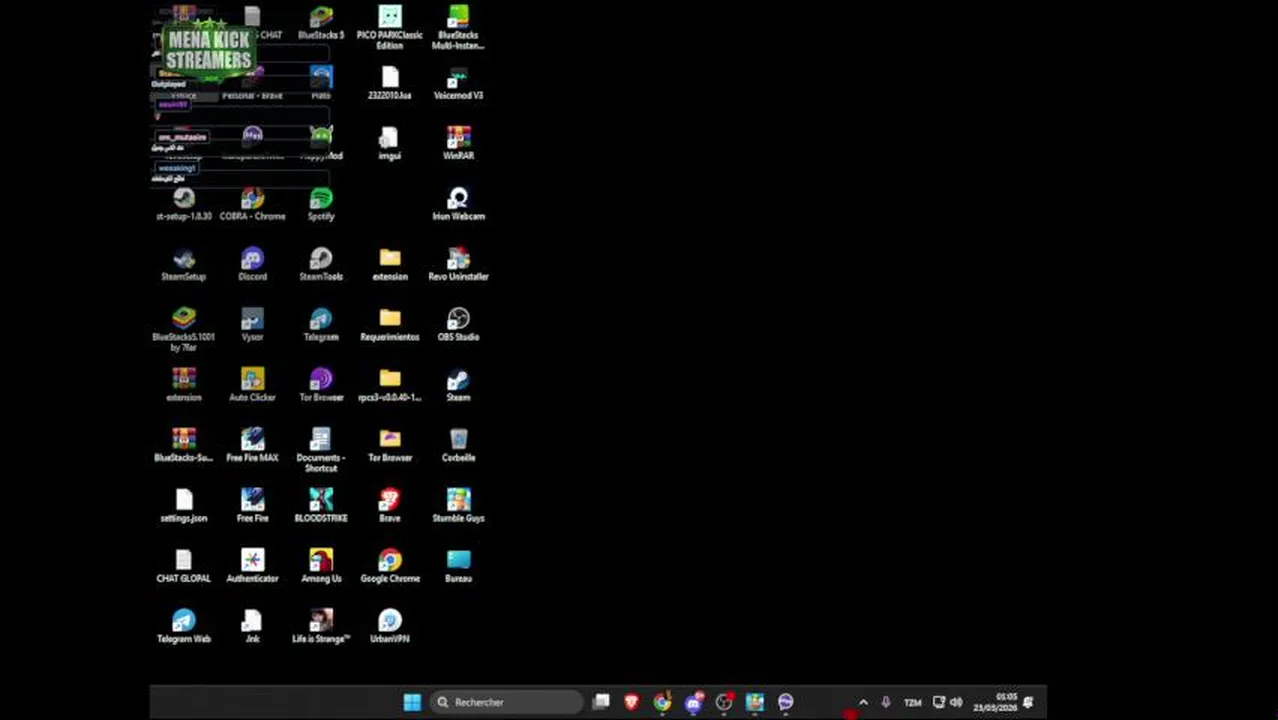This screenshot has width=1278, height=720.
Task: Open the Auto Clicker shortcut
Action: pyautogui.click(x=252, y=385)
